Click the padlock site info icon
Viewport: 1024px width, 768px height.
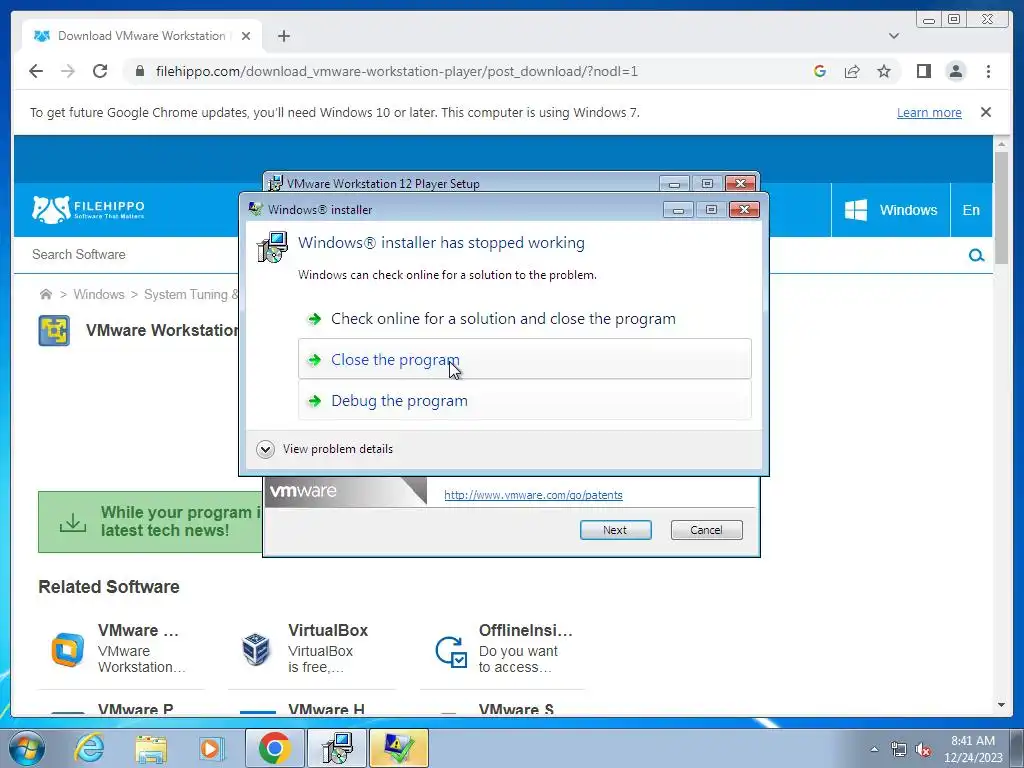(139, 71)
